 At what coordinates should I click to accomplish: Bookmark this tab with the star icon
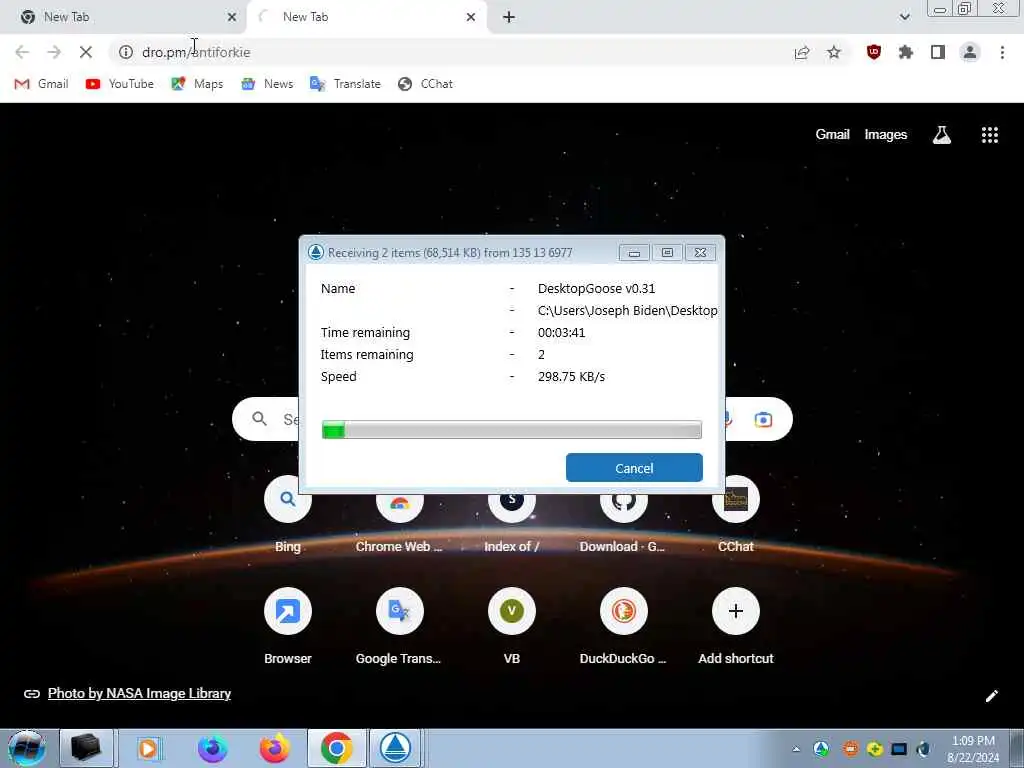(834, 52)
